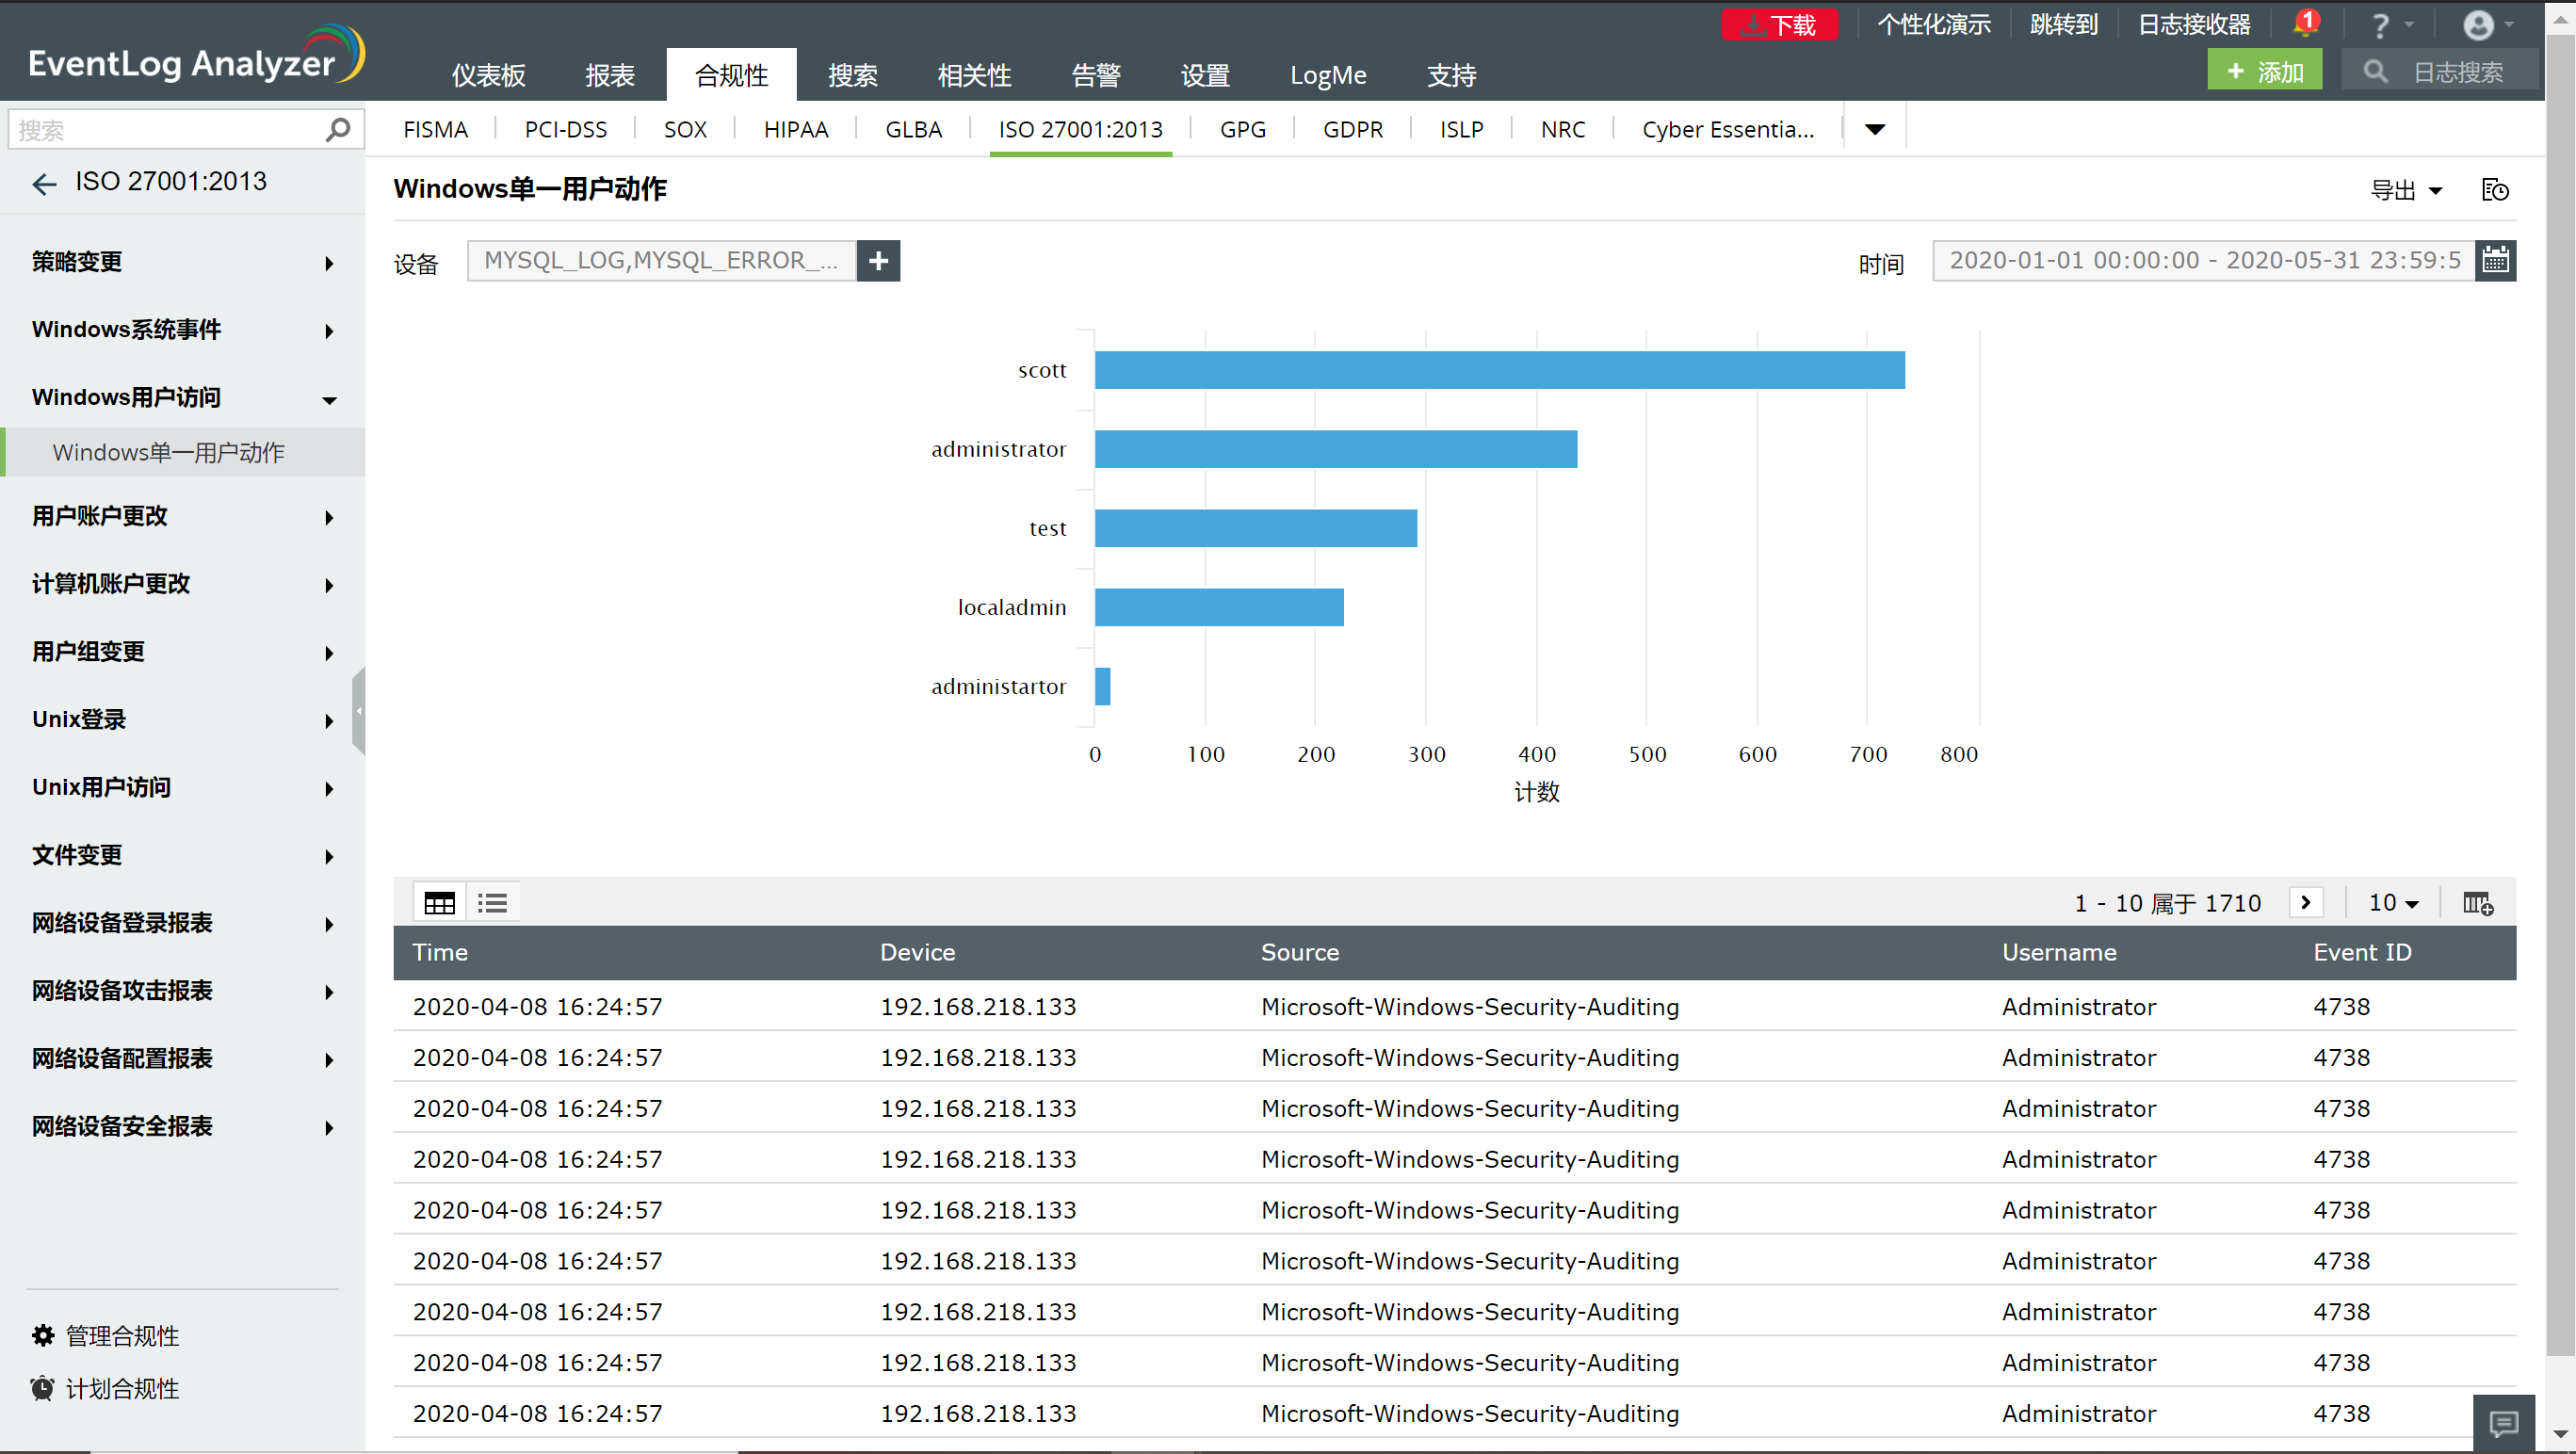The height and width of the screenshot is (1454, 2576).
Task: Open schedule report icon beside export
Action: click(x=2495, y=190)
